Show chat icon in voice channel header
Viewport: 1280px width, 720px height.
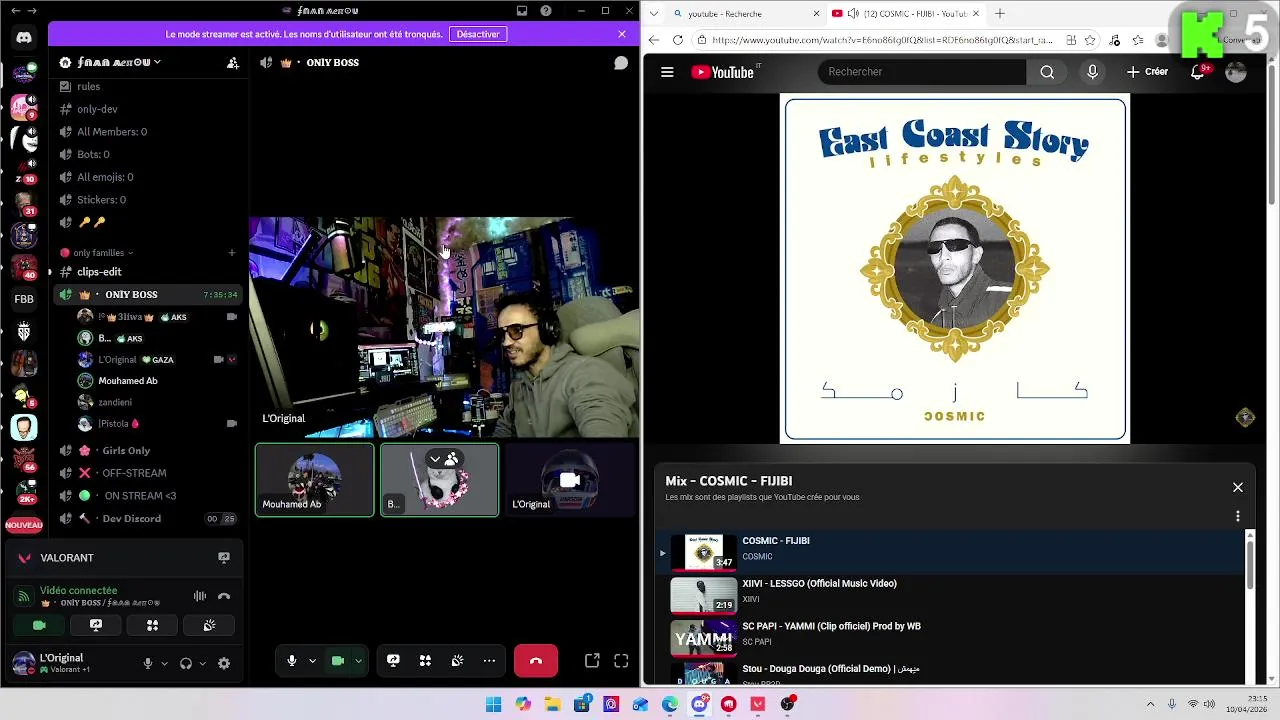pos(621,62)
